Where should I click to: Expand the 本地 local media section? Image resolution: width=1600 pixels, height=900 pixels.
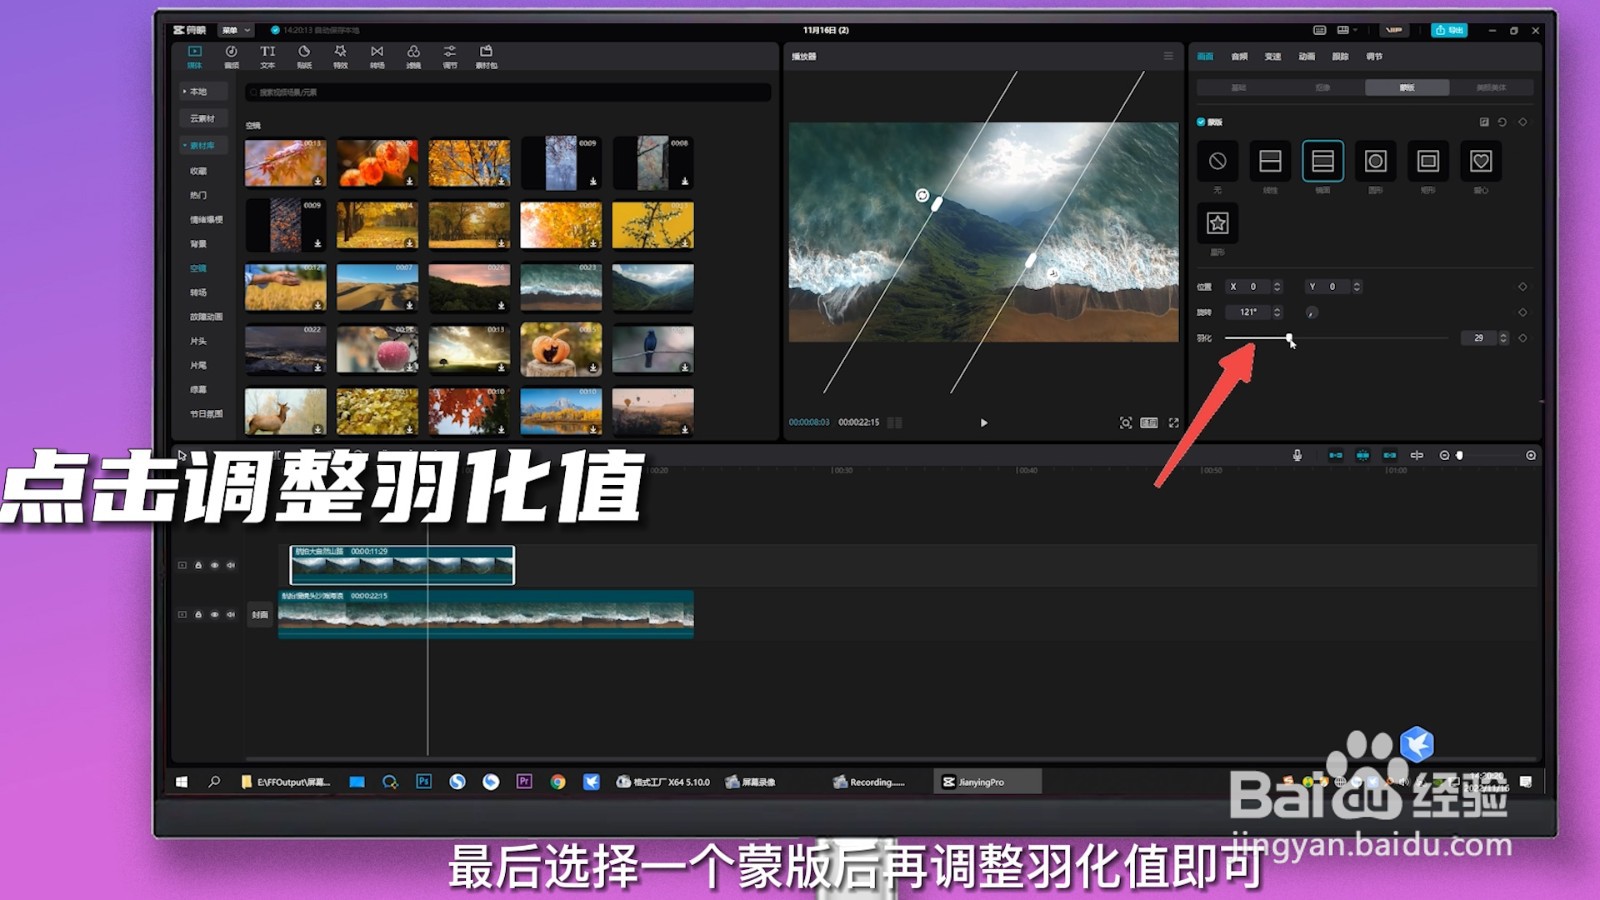pyautogui.click(x=201, y=91)
